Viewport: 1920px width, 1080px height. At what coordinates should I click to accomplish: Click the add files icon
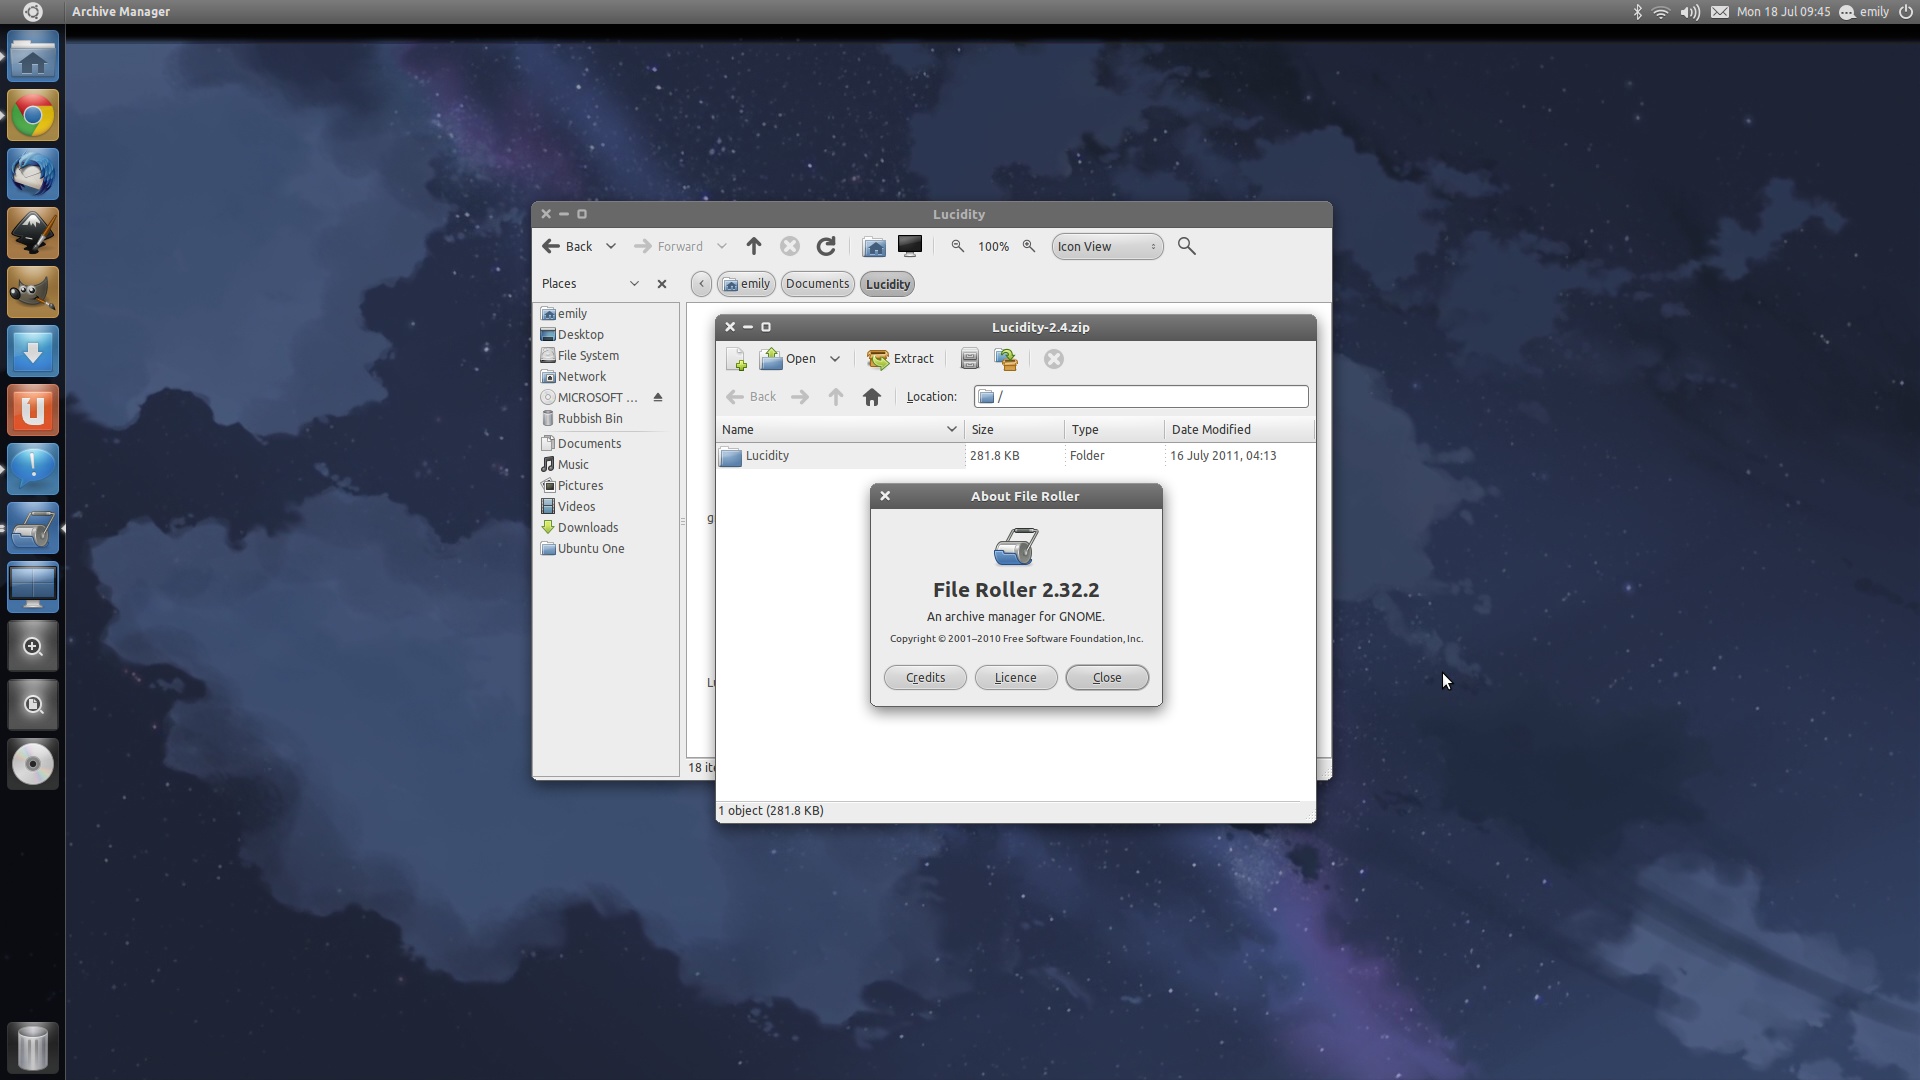tap(969, 359)
